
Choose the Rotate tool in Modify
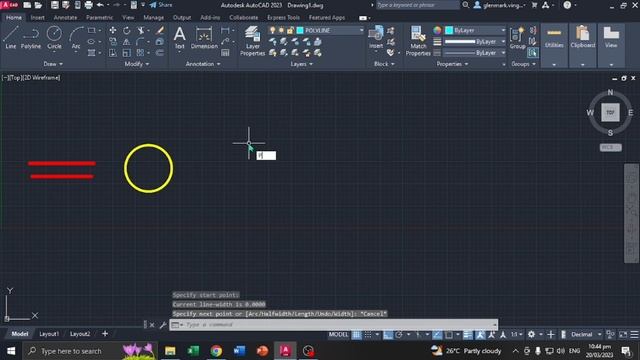(x=127, y=31)
